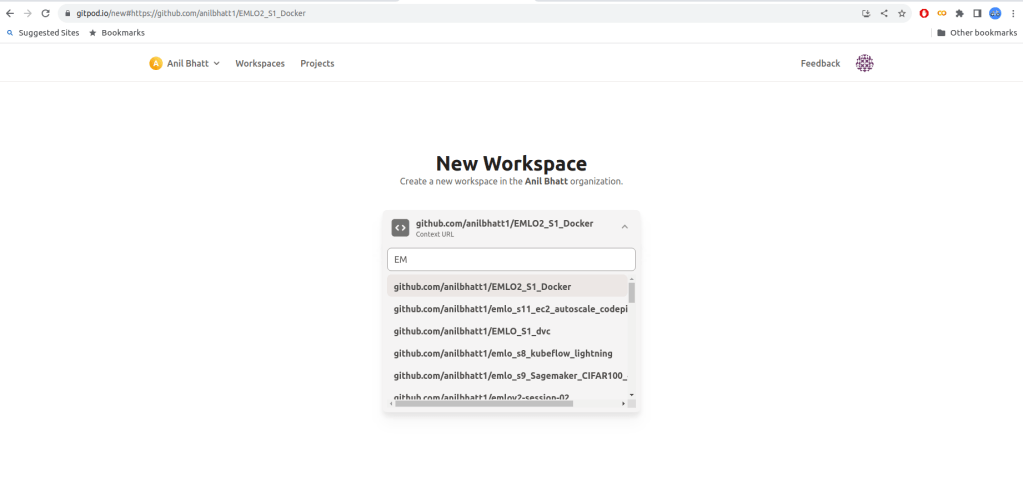Toggle the browser side panel icon
Viewport: 1023px width, 500px height.
[x=977, y=13]
